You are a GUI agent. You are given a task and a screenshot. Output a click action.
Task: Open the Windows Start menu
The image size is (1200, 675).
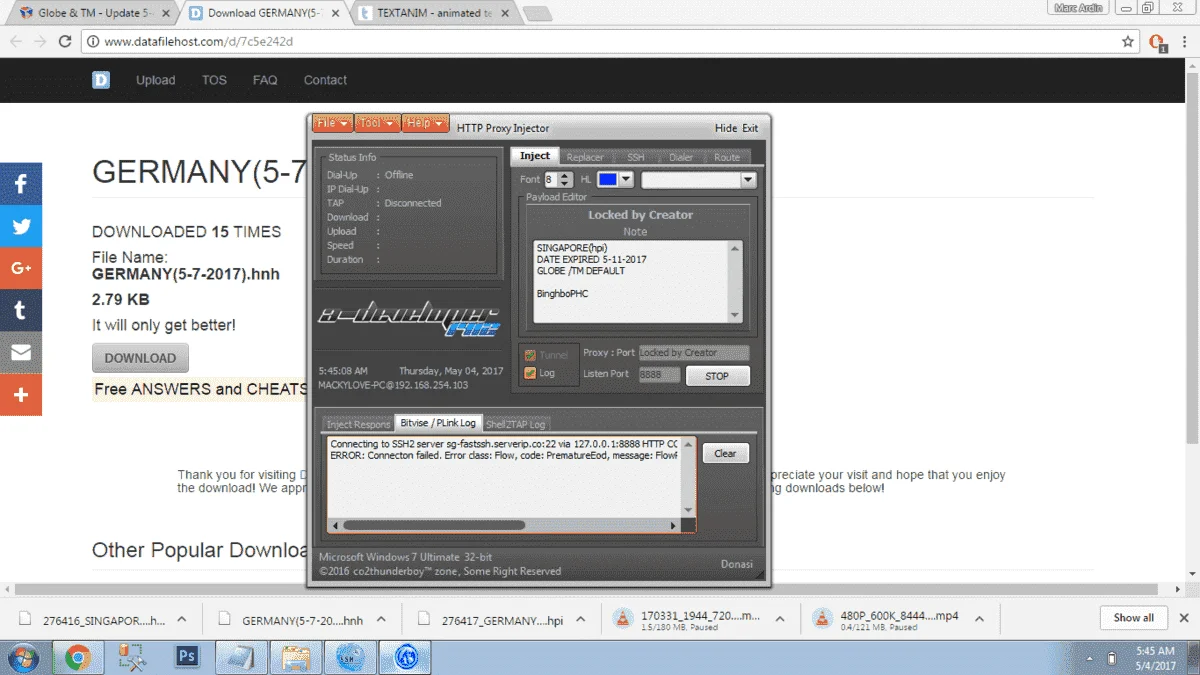[x=22, y=657]
